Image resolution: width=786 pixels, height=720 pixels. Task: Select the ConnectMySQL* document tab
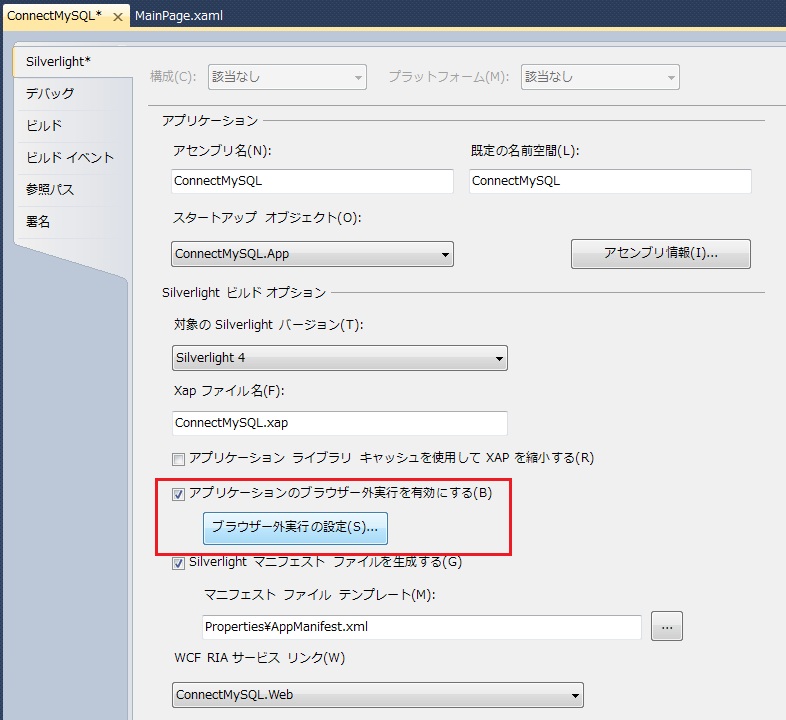tap(54, 16)
